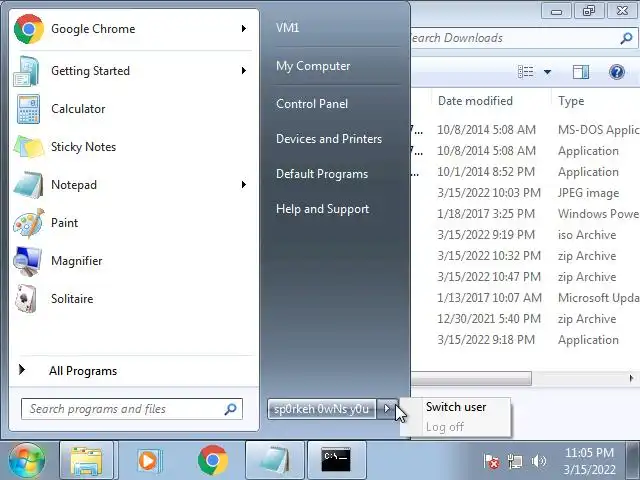This screenshot has height=480, width=640.
Task: Select the iso Archive file row
Action: [x=525, y=235]
